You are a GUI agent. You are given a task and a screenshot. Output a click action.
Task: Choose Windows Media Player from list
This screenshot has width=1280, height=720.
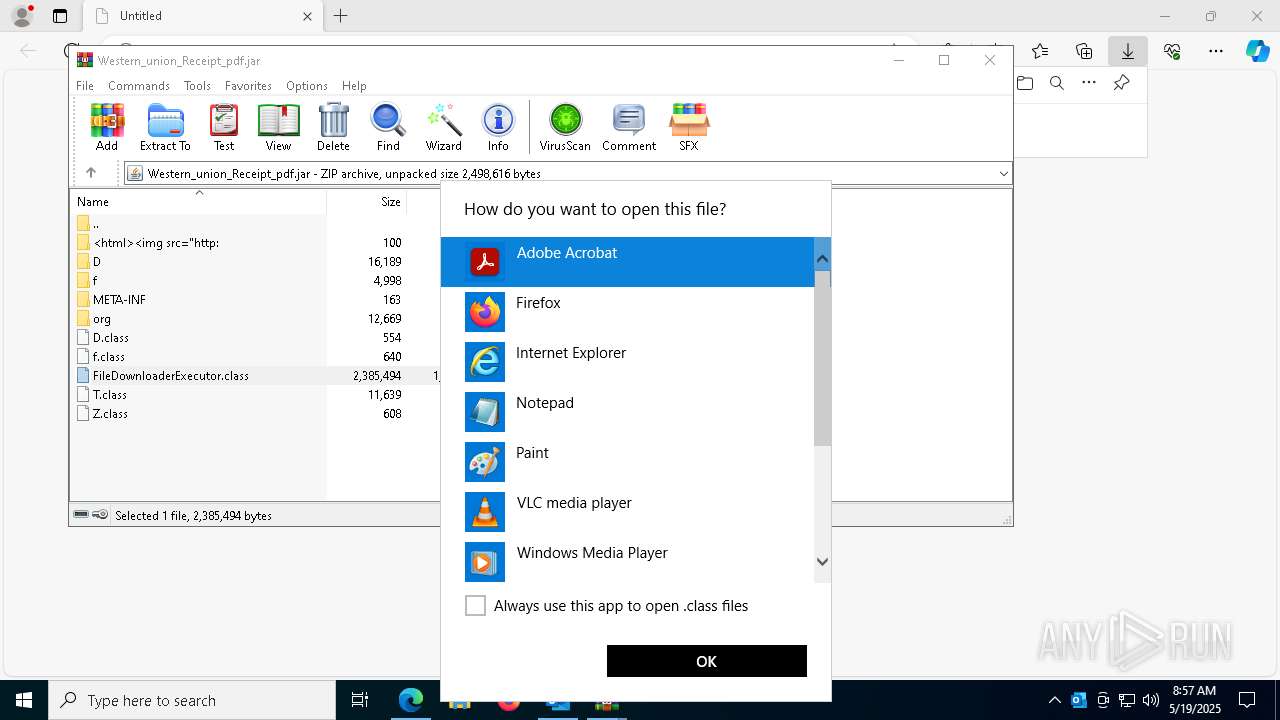pyautogui.click(x=628, y=560)
